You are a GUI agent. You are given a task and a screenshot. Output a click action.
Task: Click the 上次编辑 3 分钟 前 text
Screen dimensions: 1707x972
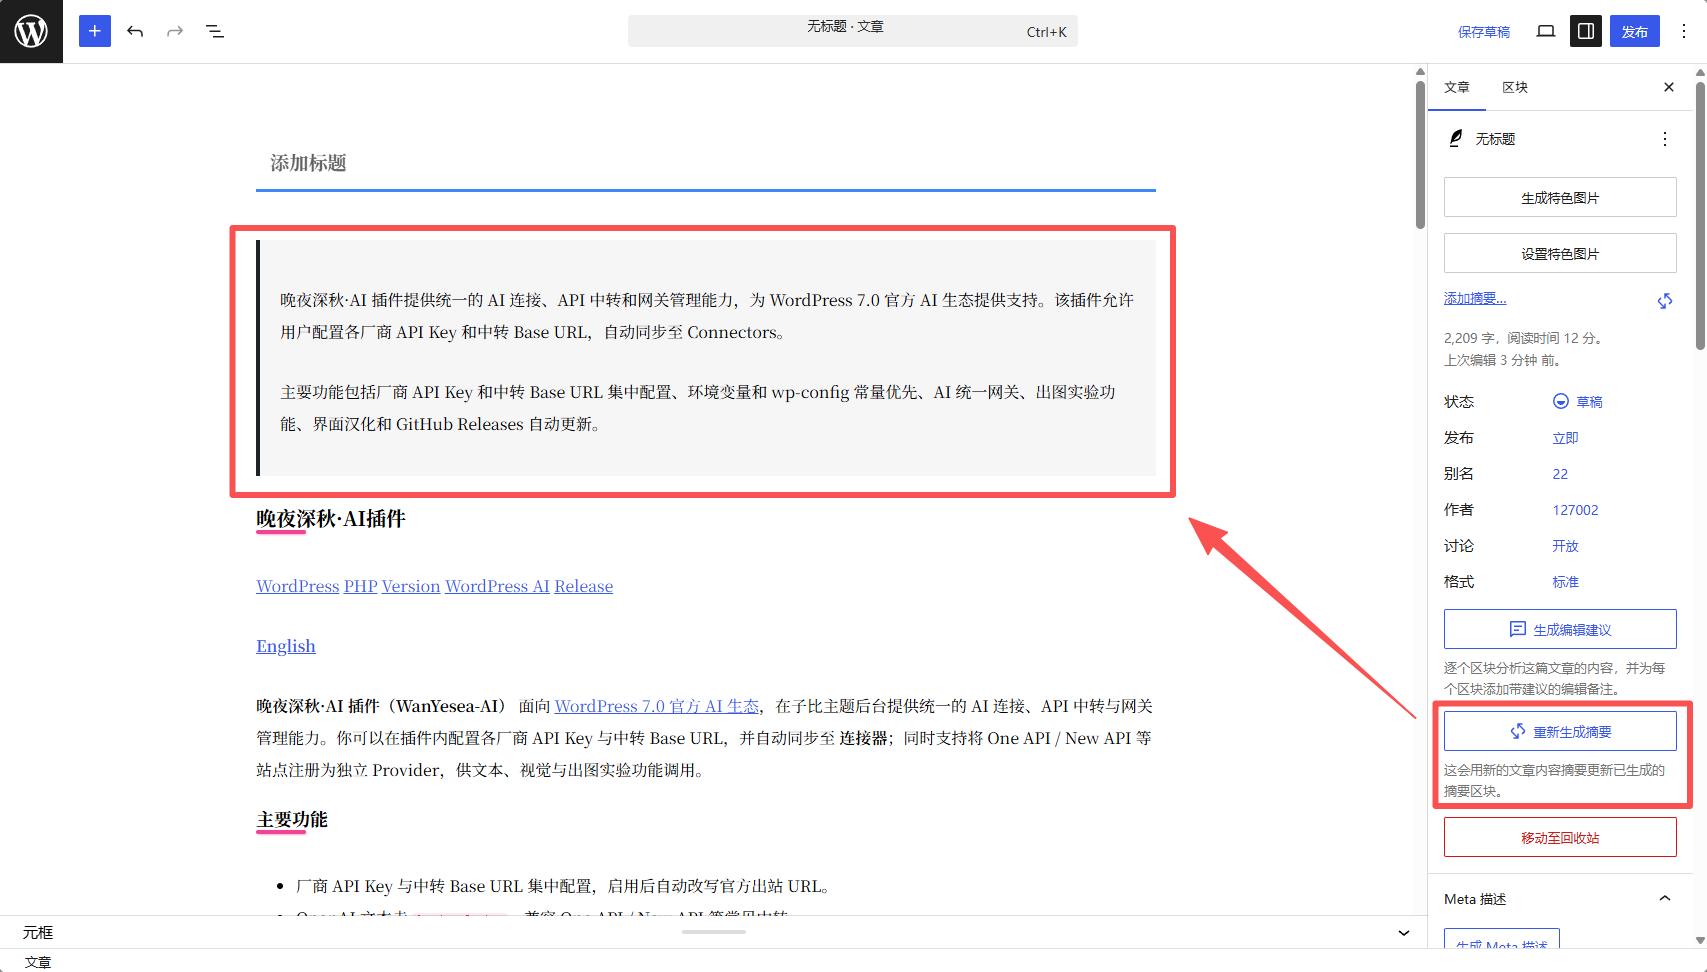tap(1502, 360)
